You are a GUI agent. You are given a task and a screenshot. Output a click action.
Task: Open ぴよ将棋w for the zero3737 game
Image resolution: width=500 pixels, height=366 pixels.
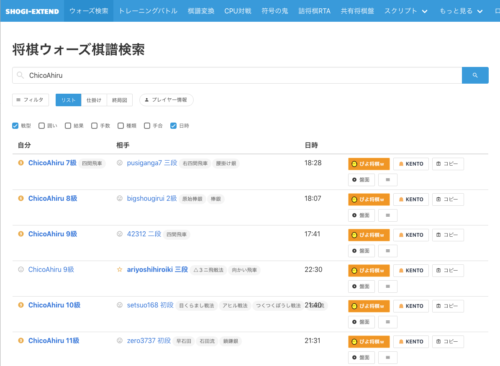[x=369, y=342]
